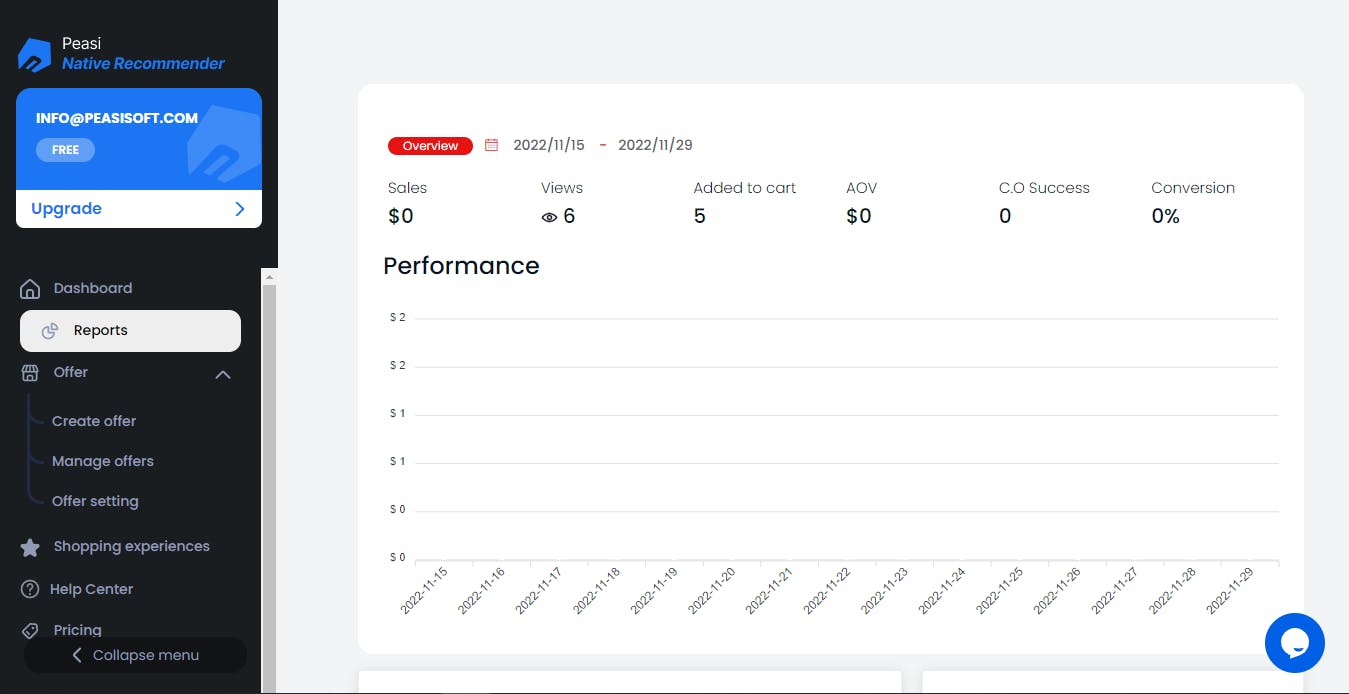This screenshot has height=694, width=1349.
Task: Click the Upgrade arrow chevron
Action: [239, 209]
